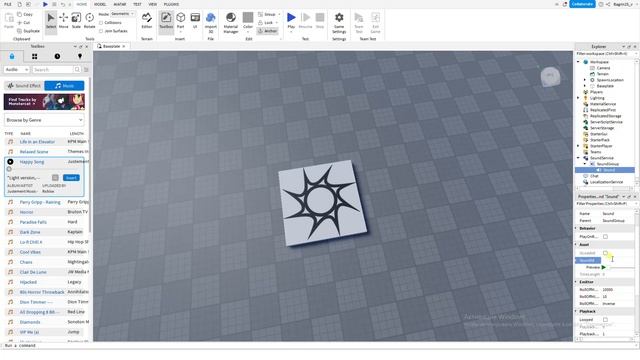Collapse the SoundService tree node
The image size is (640, 360).
(578, 158)
